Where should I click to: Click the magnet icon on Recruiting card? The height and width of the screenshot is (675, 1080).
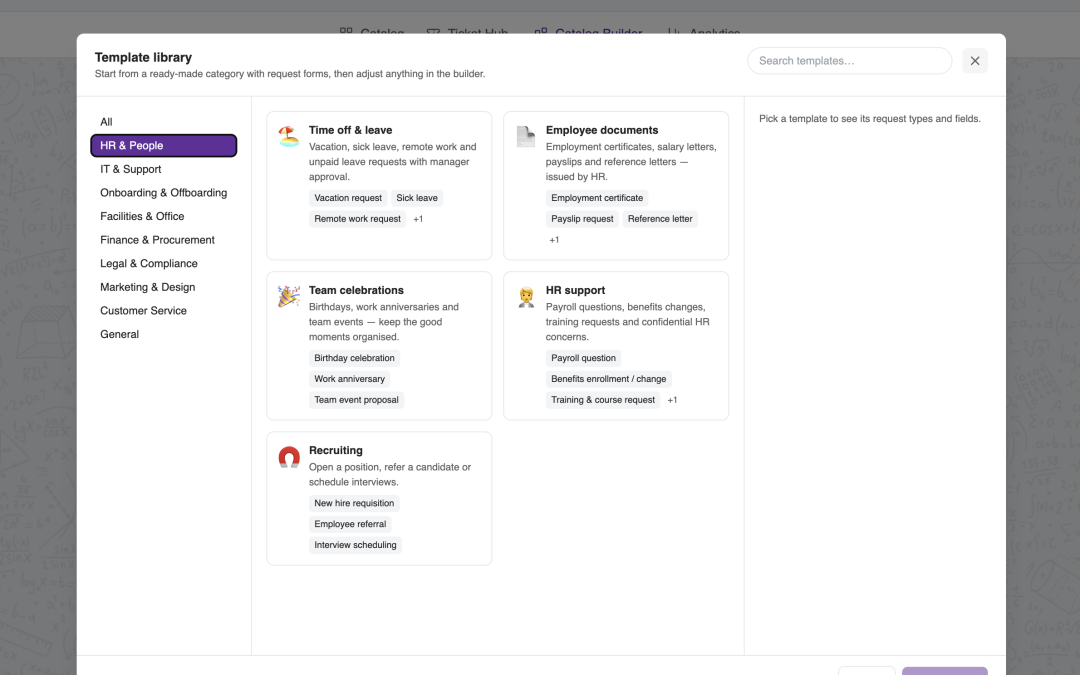289,456
